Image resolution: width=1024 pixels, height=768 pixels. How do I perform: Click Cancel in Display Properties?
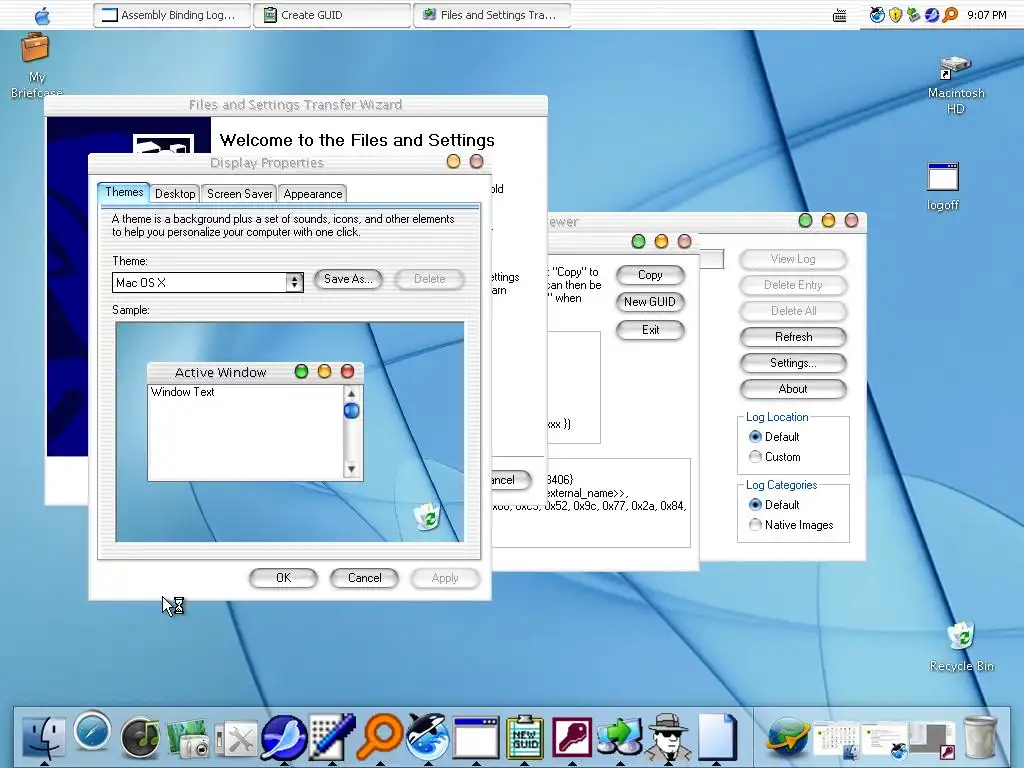pos(364,578)
